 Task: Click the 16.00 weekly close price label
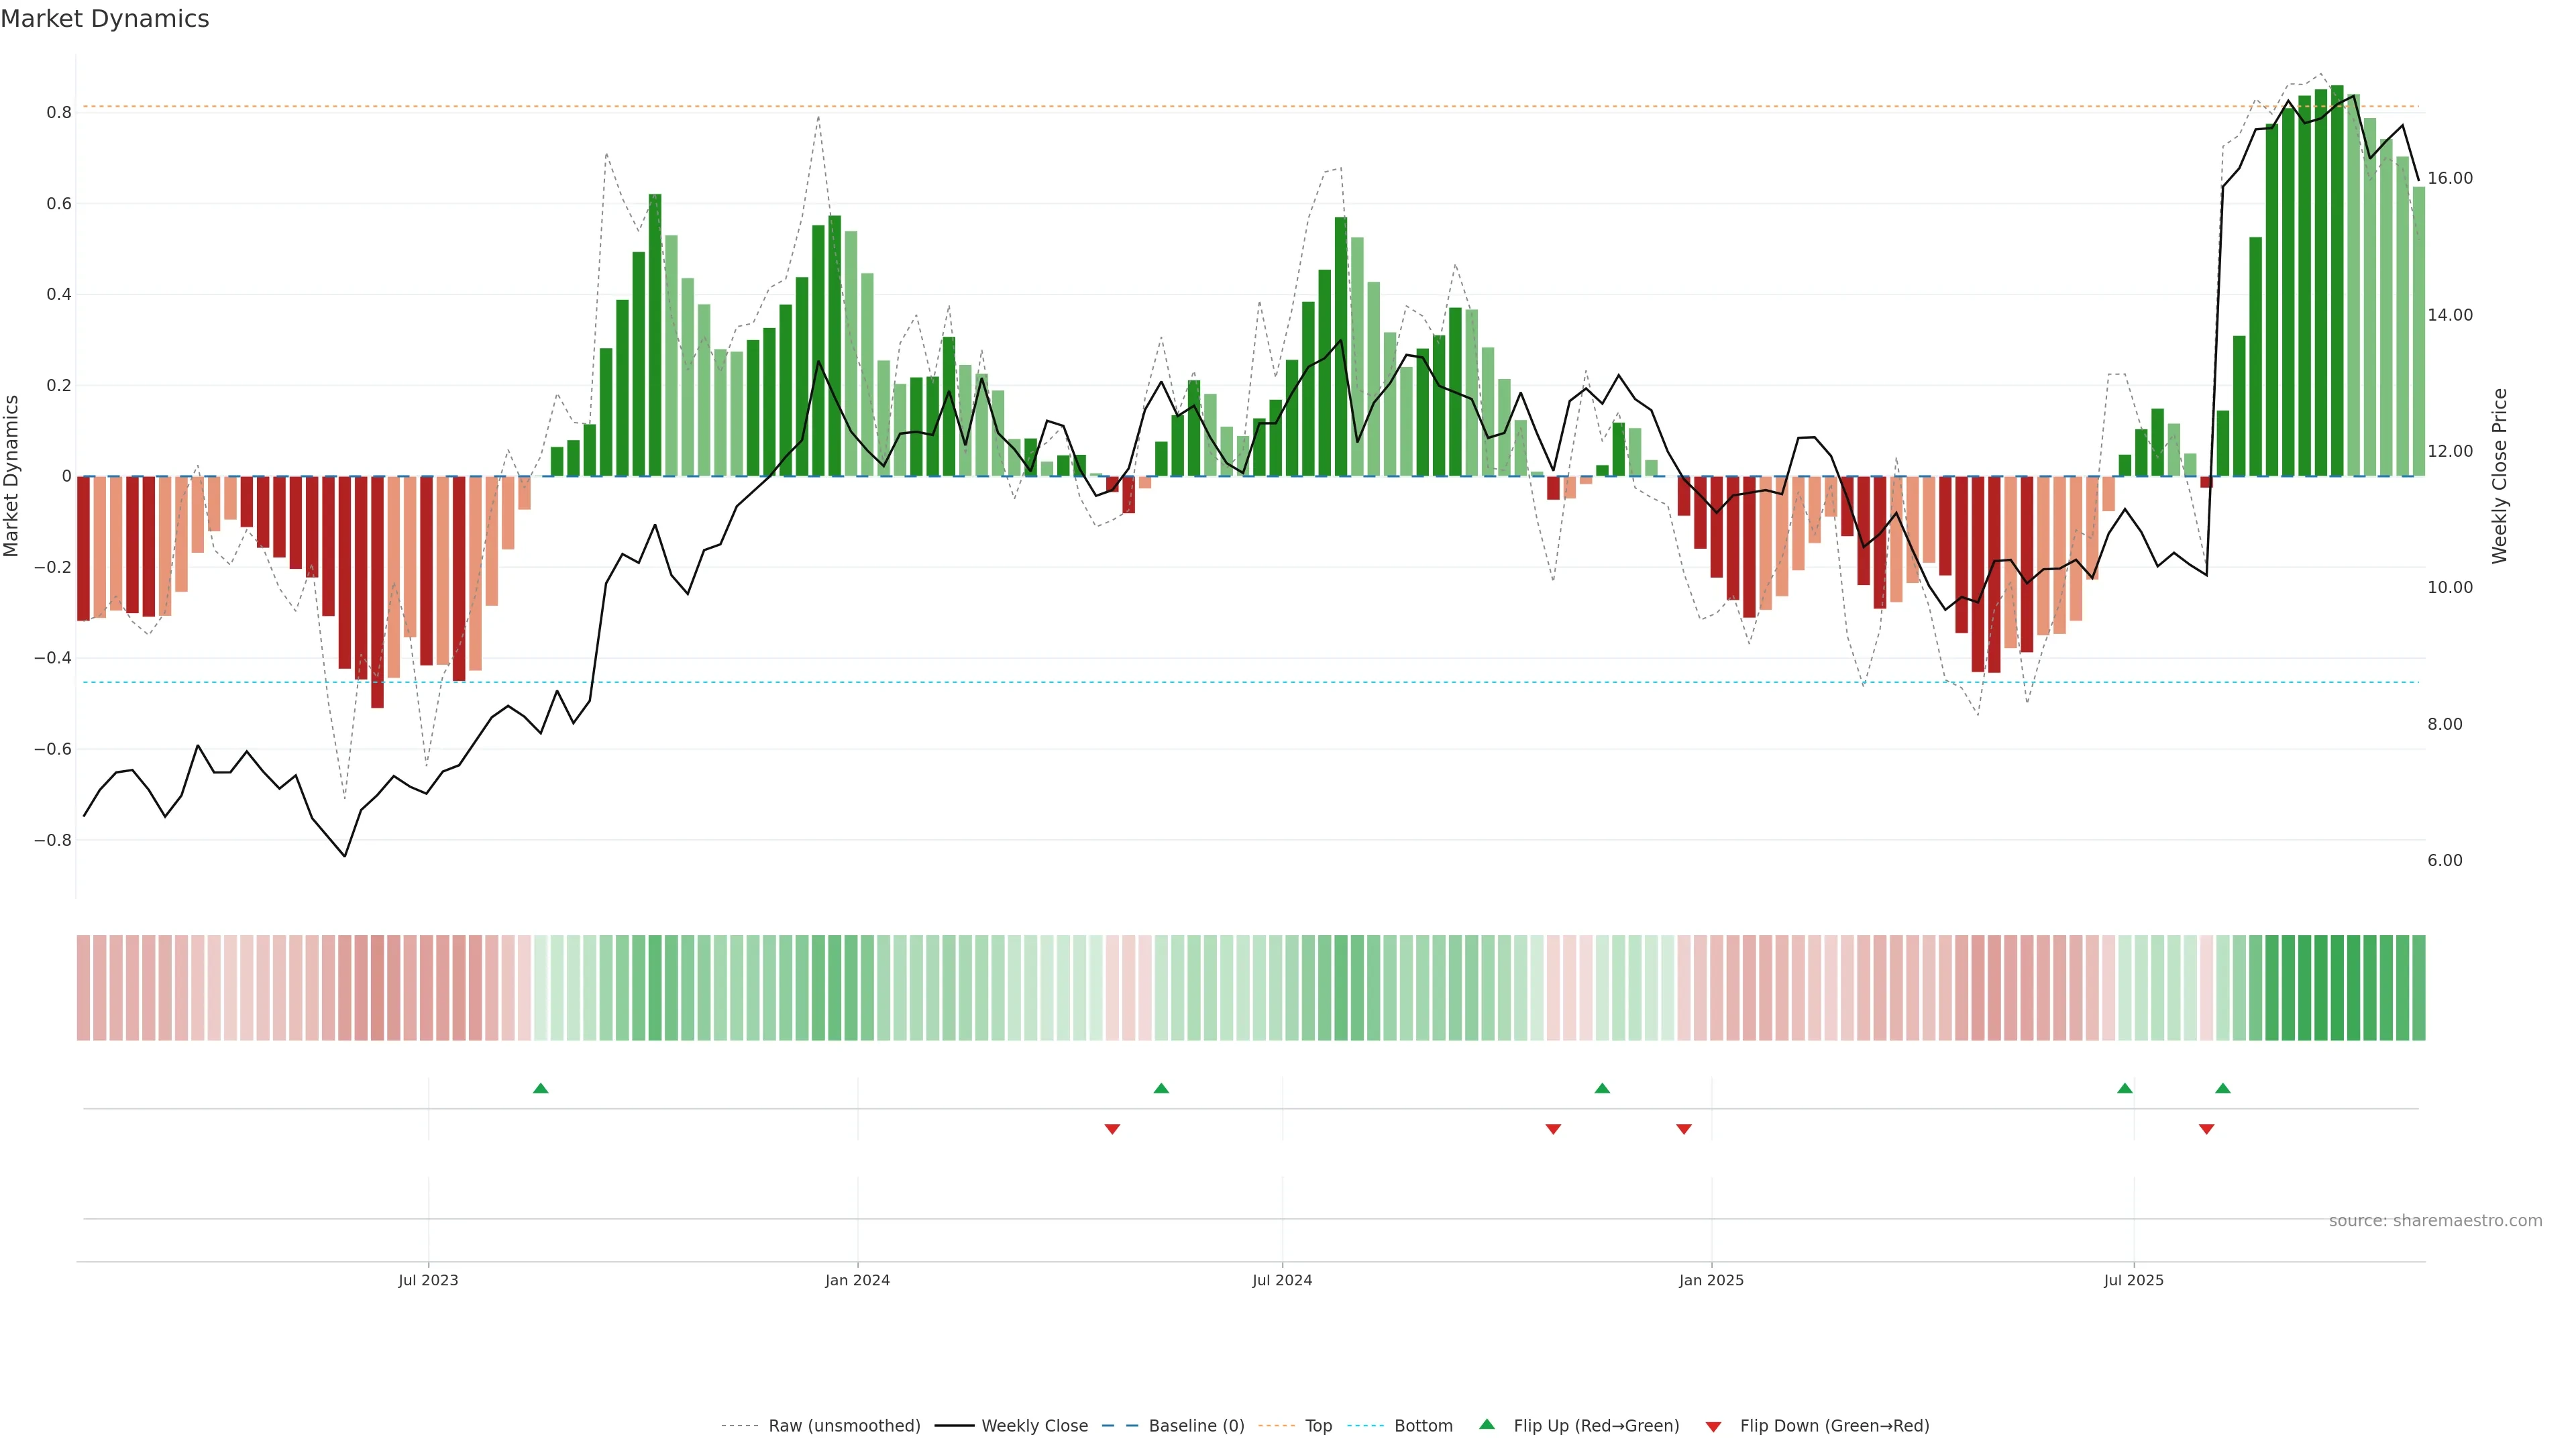tap(2449, 178)
